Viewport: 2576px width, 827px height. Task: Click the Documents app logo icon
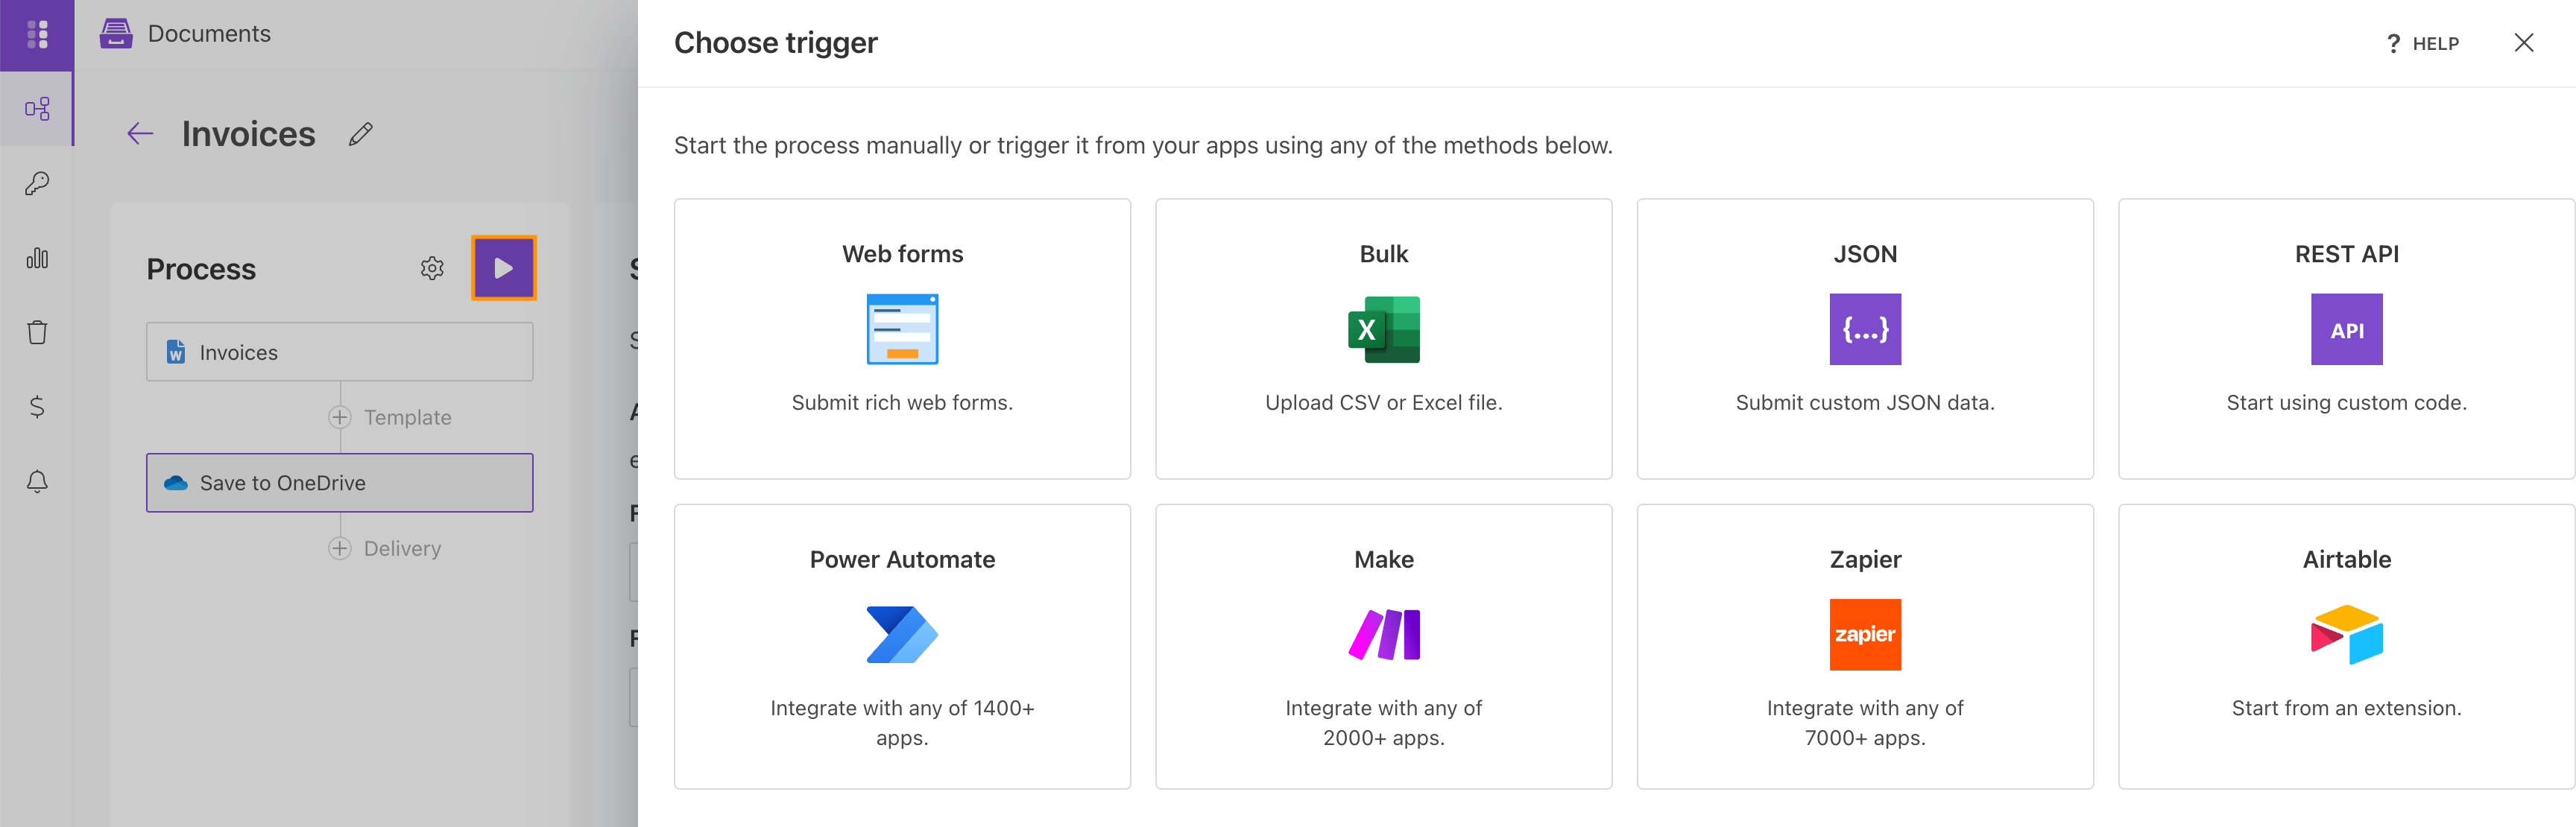pos(116,34)
